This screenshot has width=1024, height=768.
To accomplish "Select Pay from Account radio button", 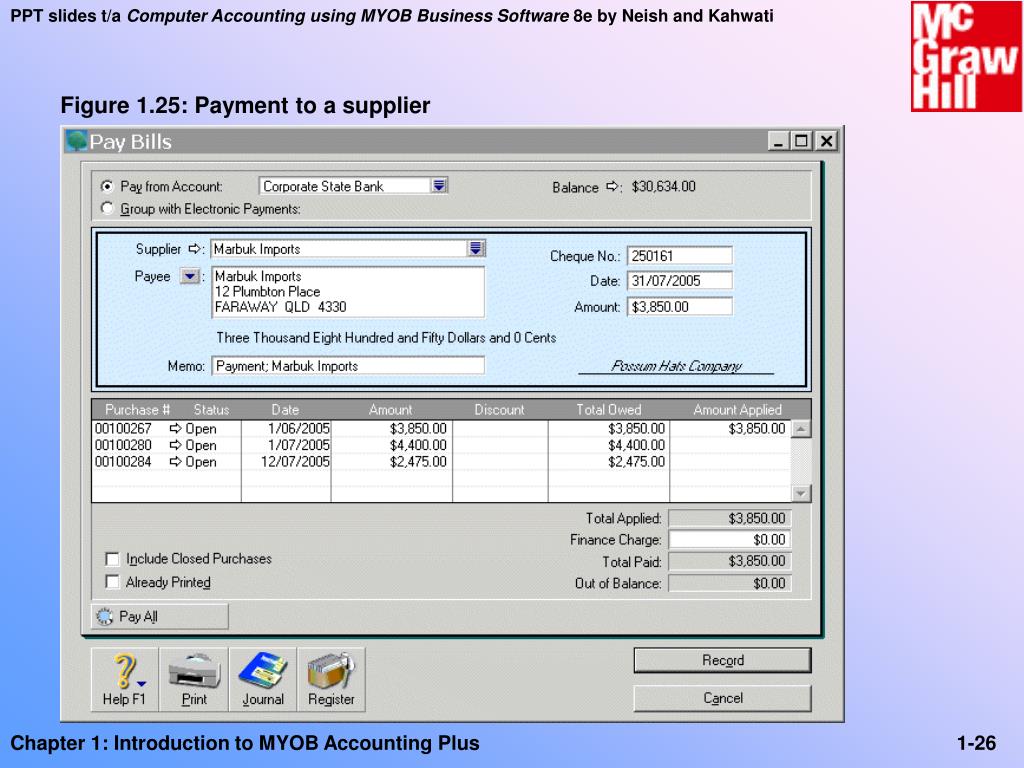I will (107, 186).
